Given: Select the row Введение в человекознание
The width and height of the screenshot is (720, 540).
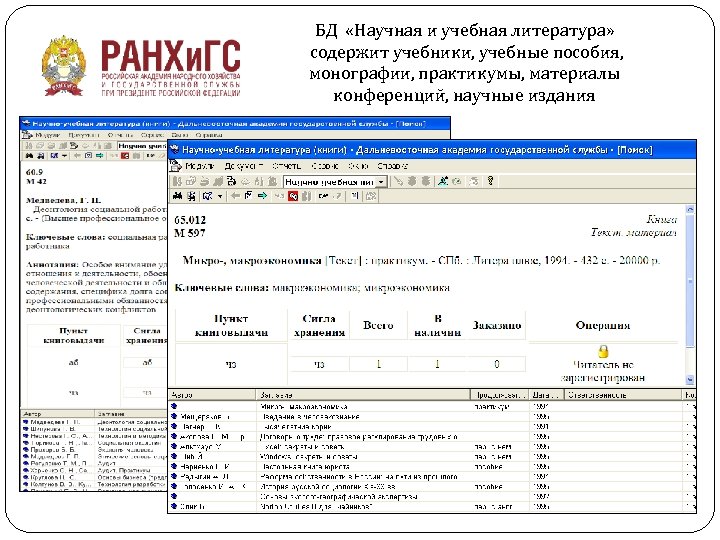Looking at the screenshot, I should [432, 416].
